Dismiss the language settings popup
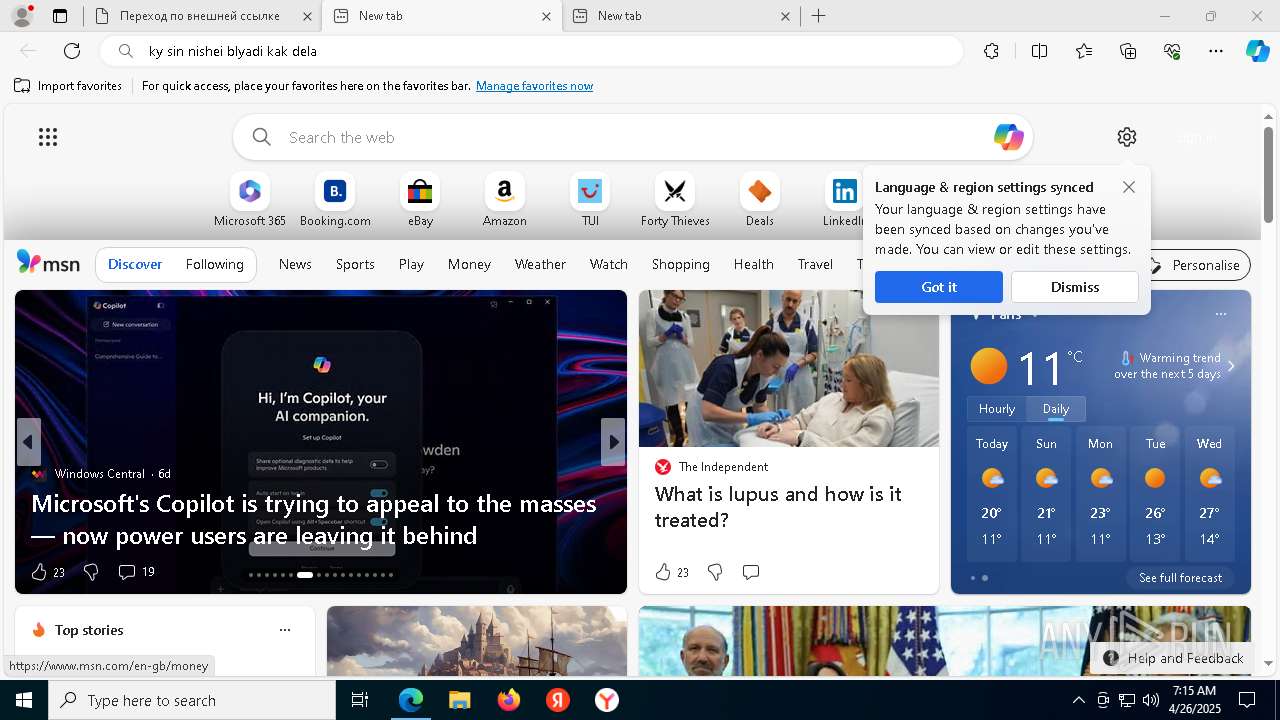1280x720 pixels. tap(1075, 287)
